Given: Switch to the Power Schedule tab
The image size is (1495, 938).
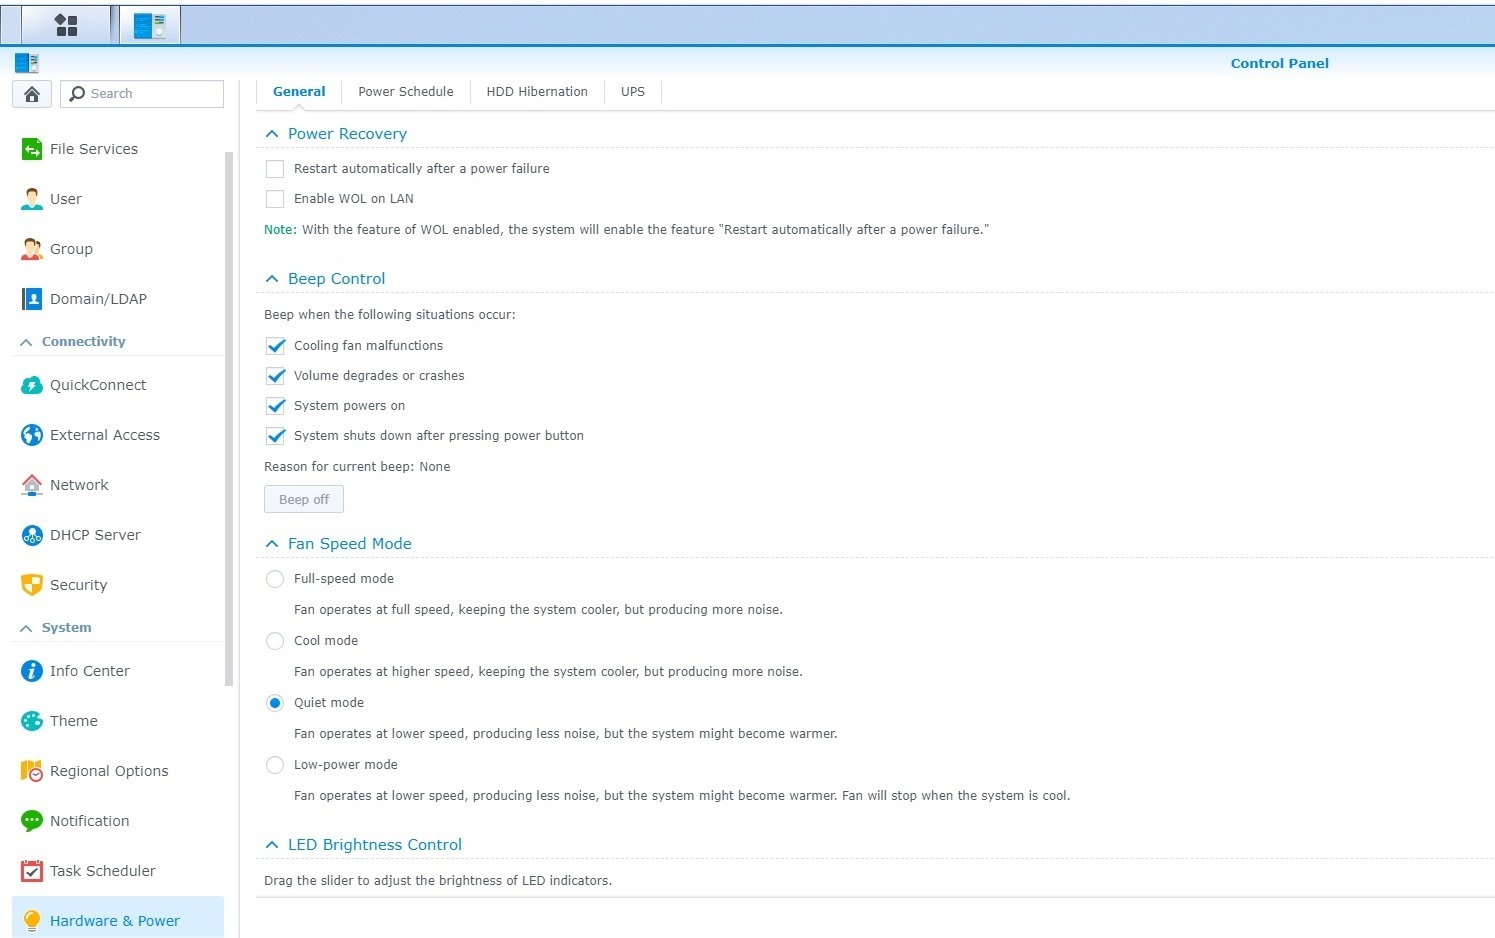Looking at the screenshot, I should pyautogui.click(x=405, y=92).
